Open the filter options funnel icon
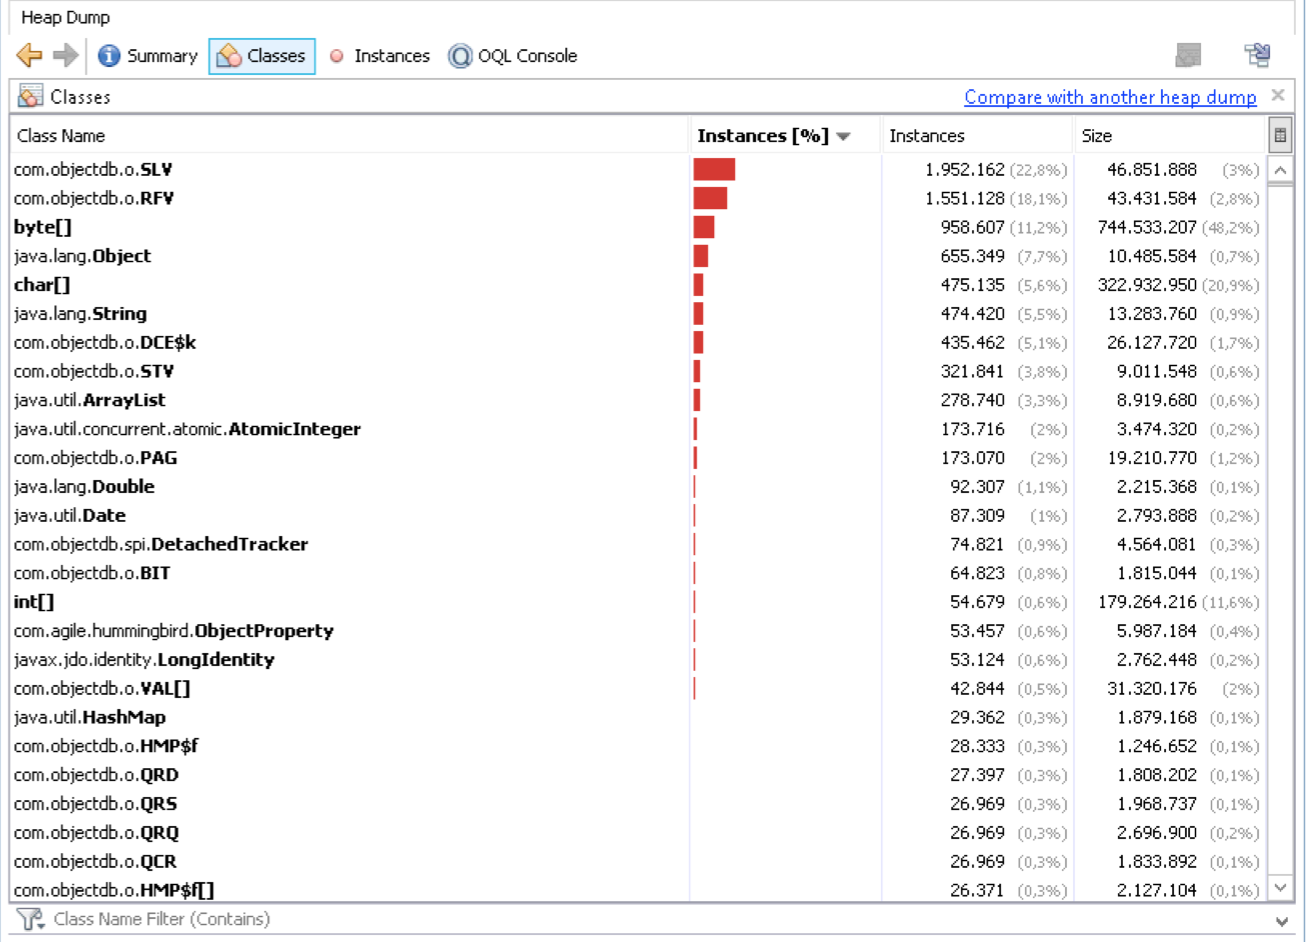 (30, 919)
